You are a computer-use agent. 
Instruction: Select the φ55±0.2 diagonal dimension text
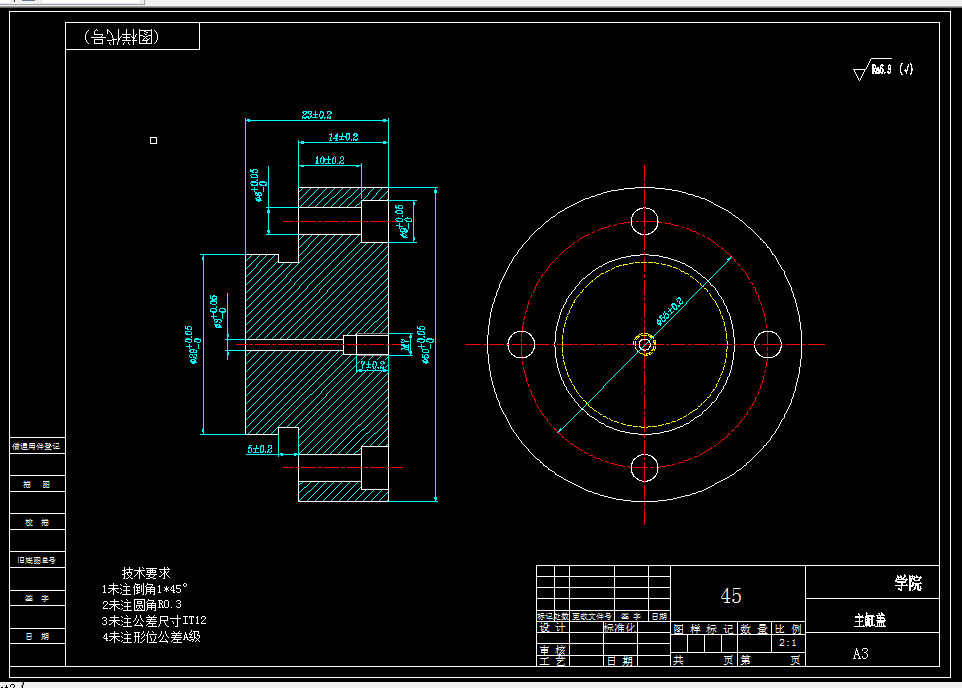coord(669,311)
